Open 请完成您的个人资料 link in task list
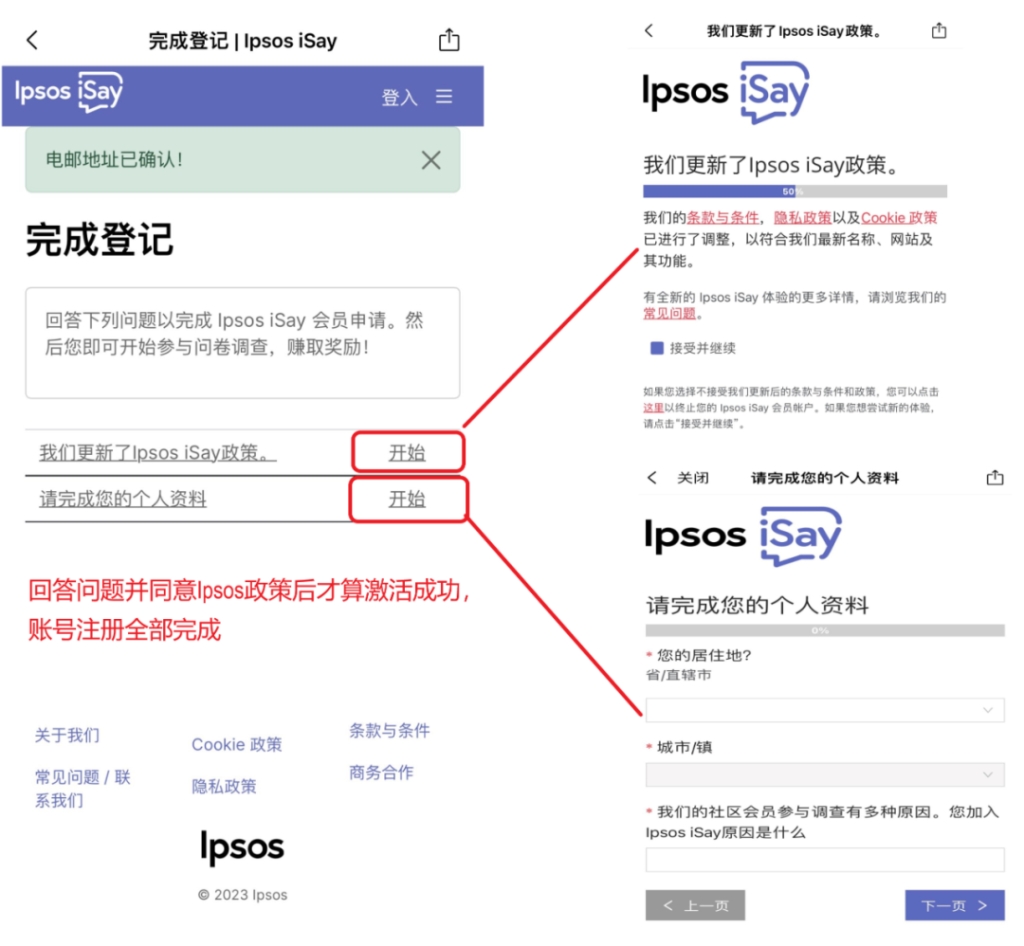Image resolution: width=1024 pixels, height=946 pixels. coord(123,499)
